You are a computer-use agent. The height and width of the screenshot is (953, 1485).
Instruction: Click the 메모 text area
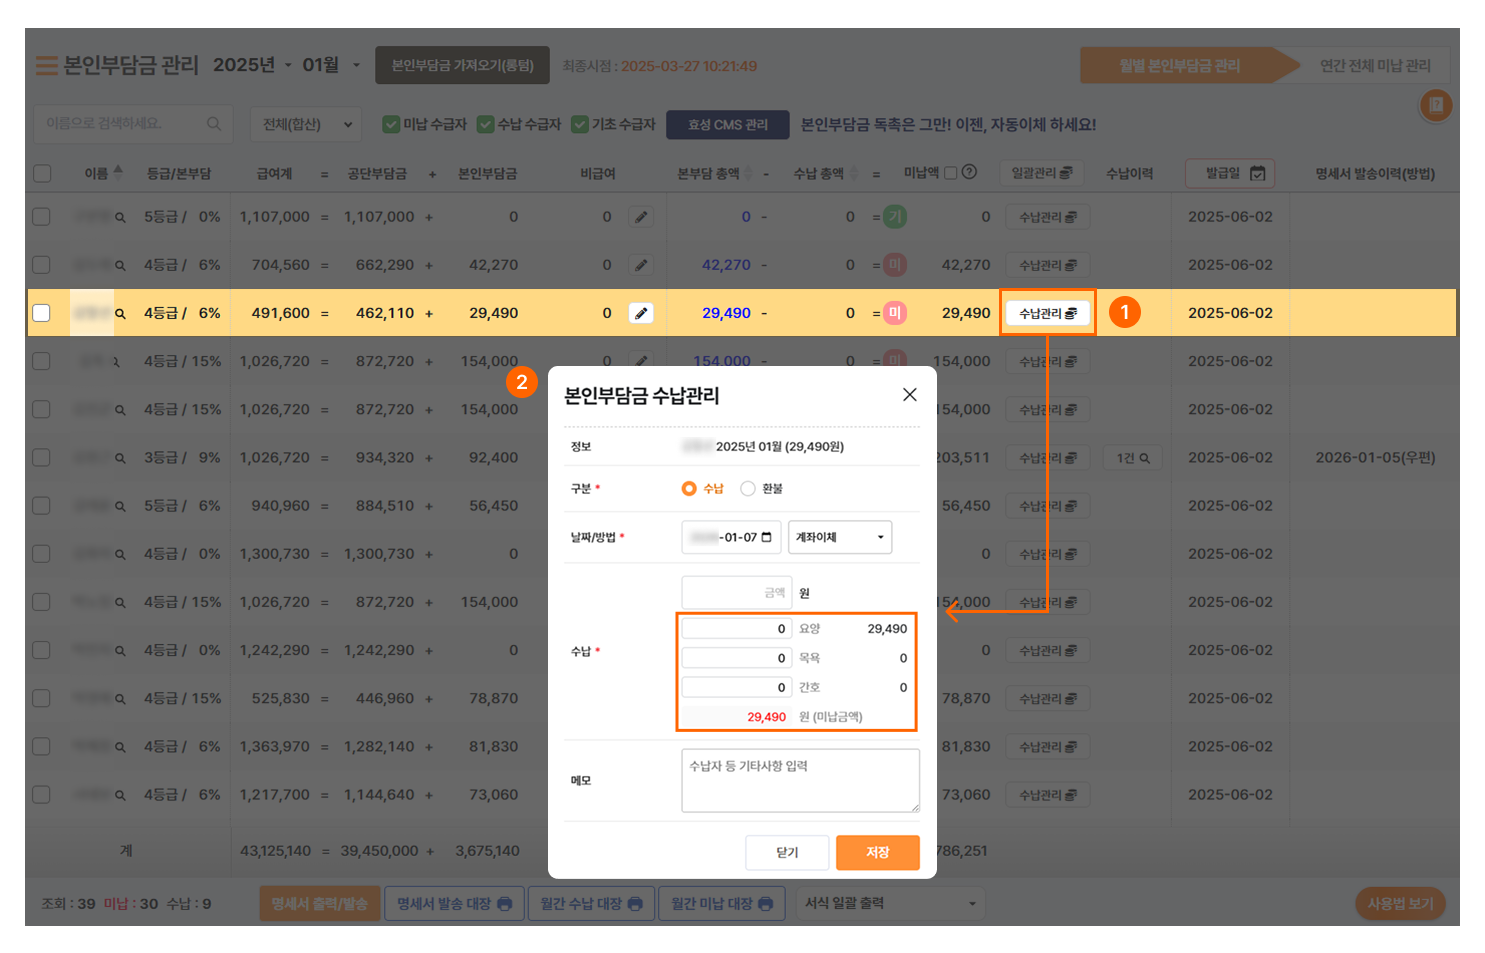click(800, 781)
